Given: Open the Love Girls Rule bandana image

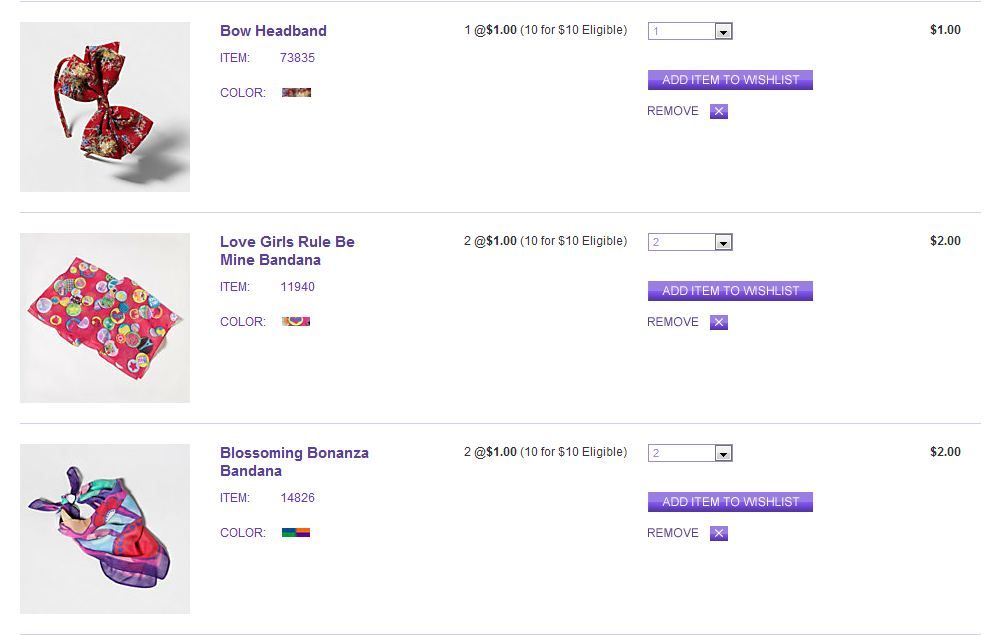Looking at the screenshot, I should coord(105,318).
